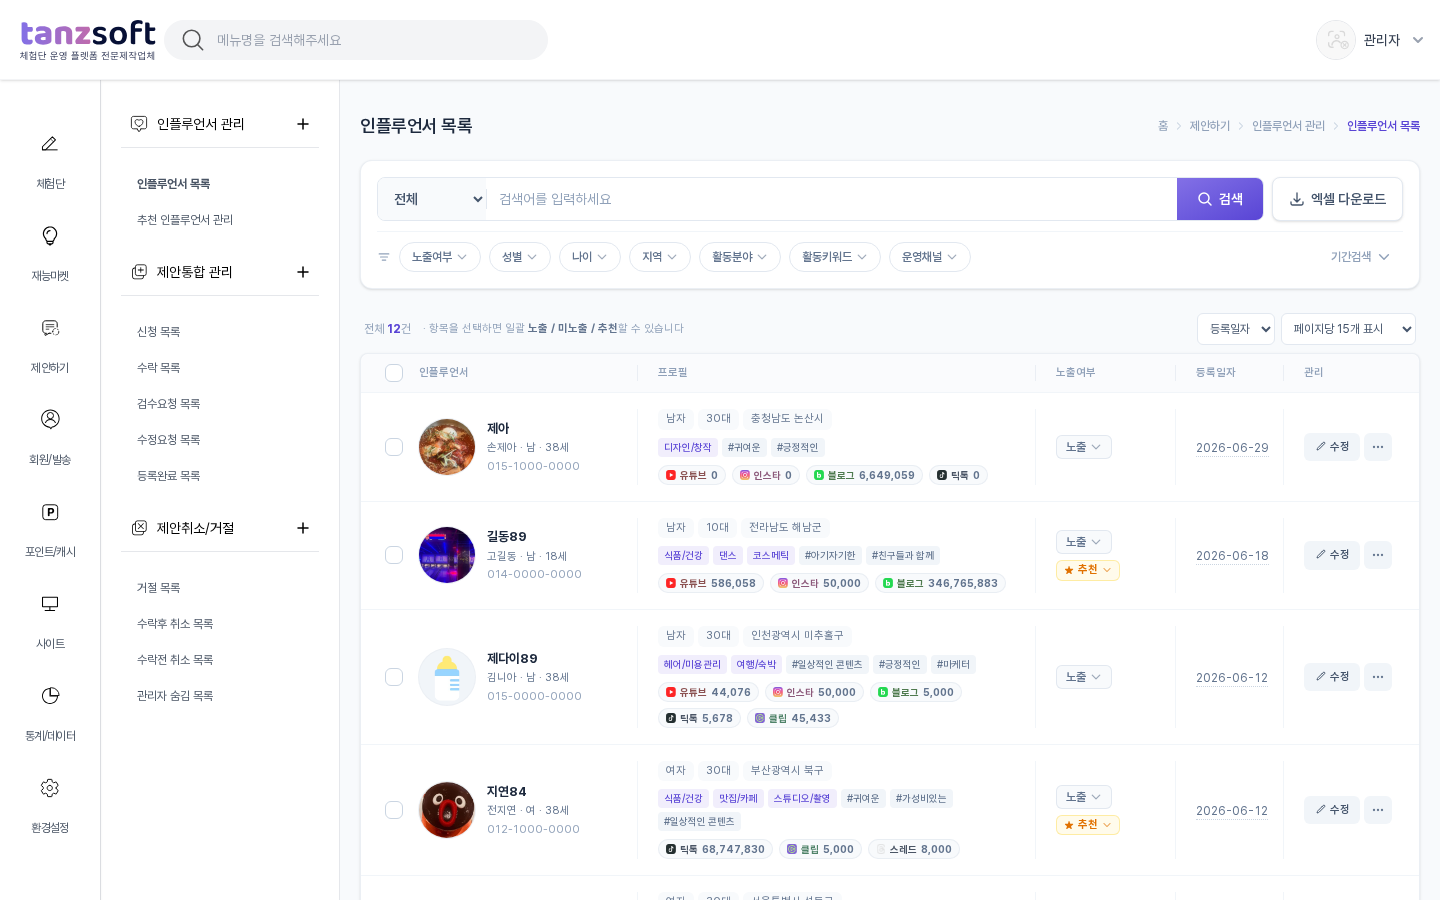The height and width of the screenshot is (900, 1440).
Task: Check the 제다이89 row checkbox
Action: click(394, 677)
